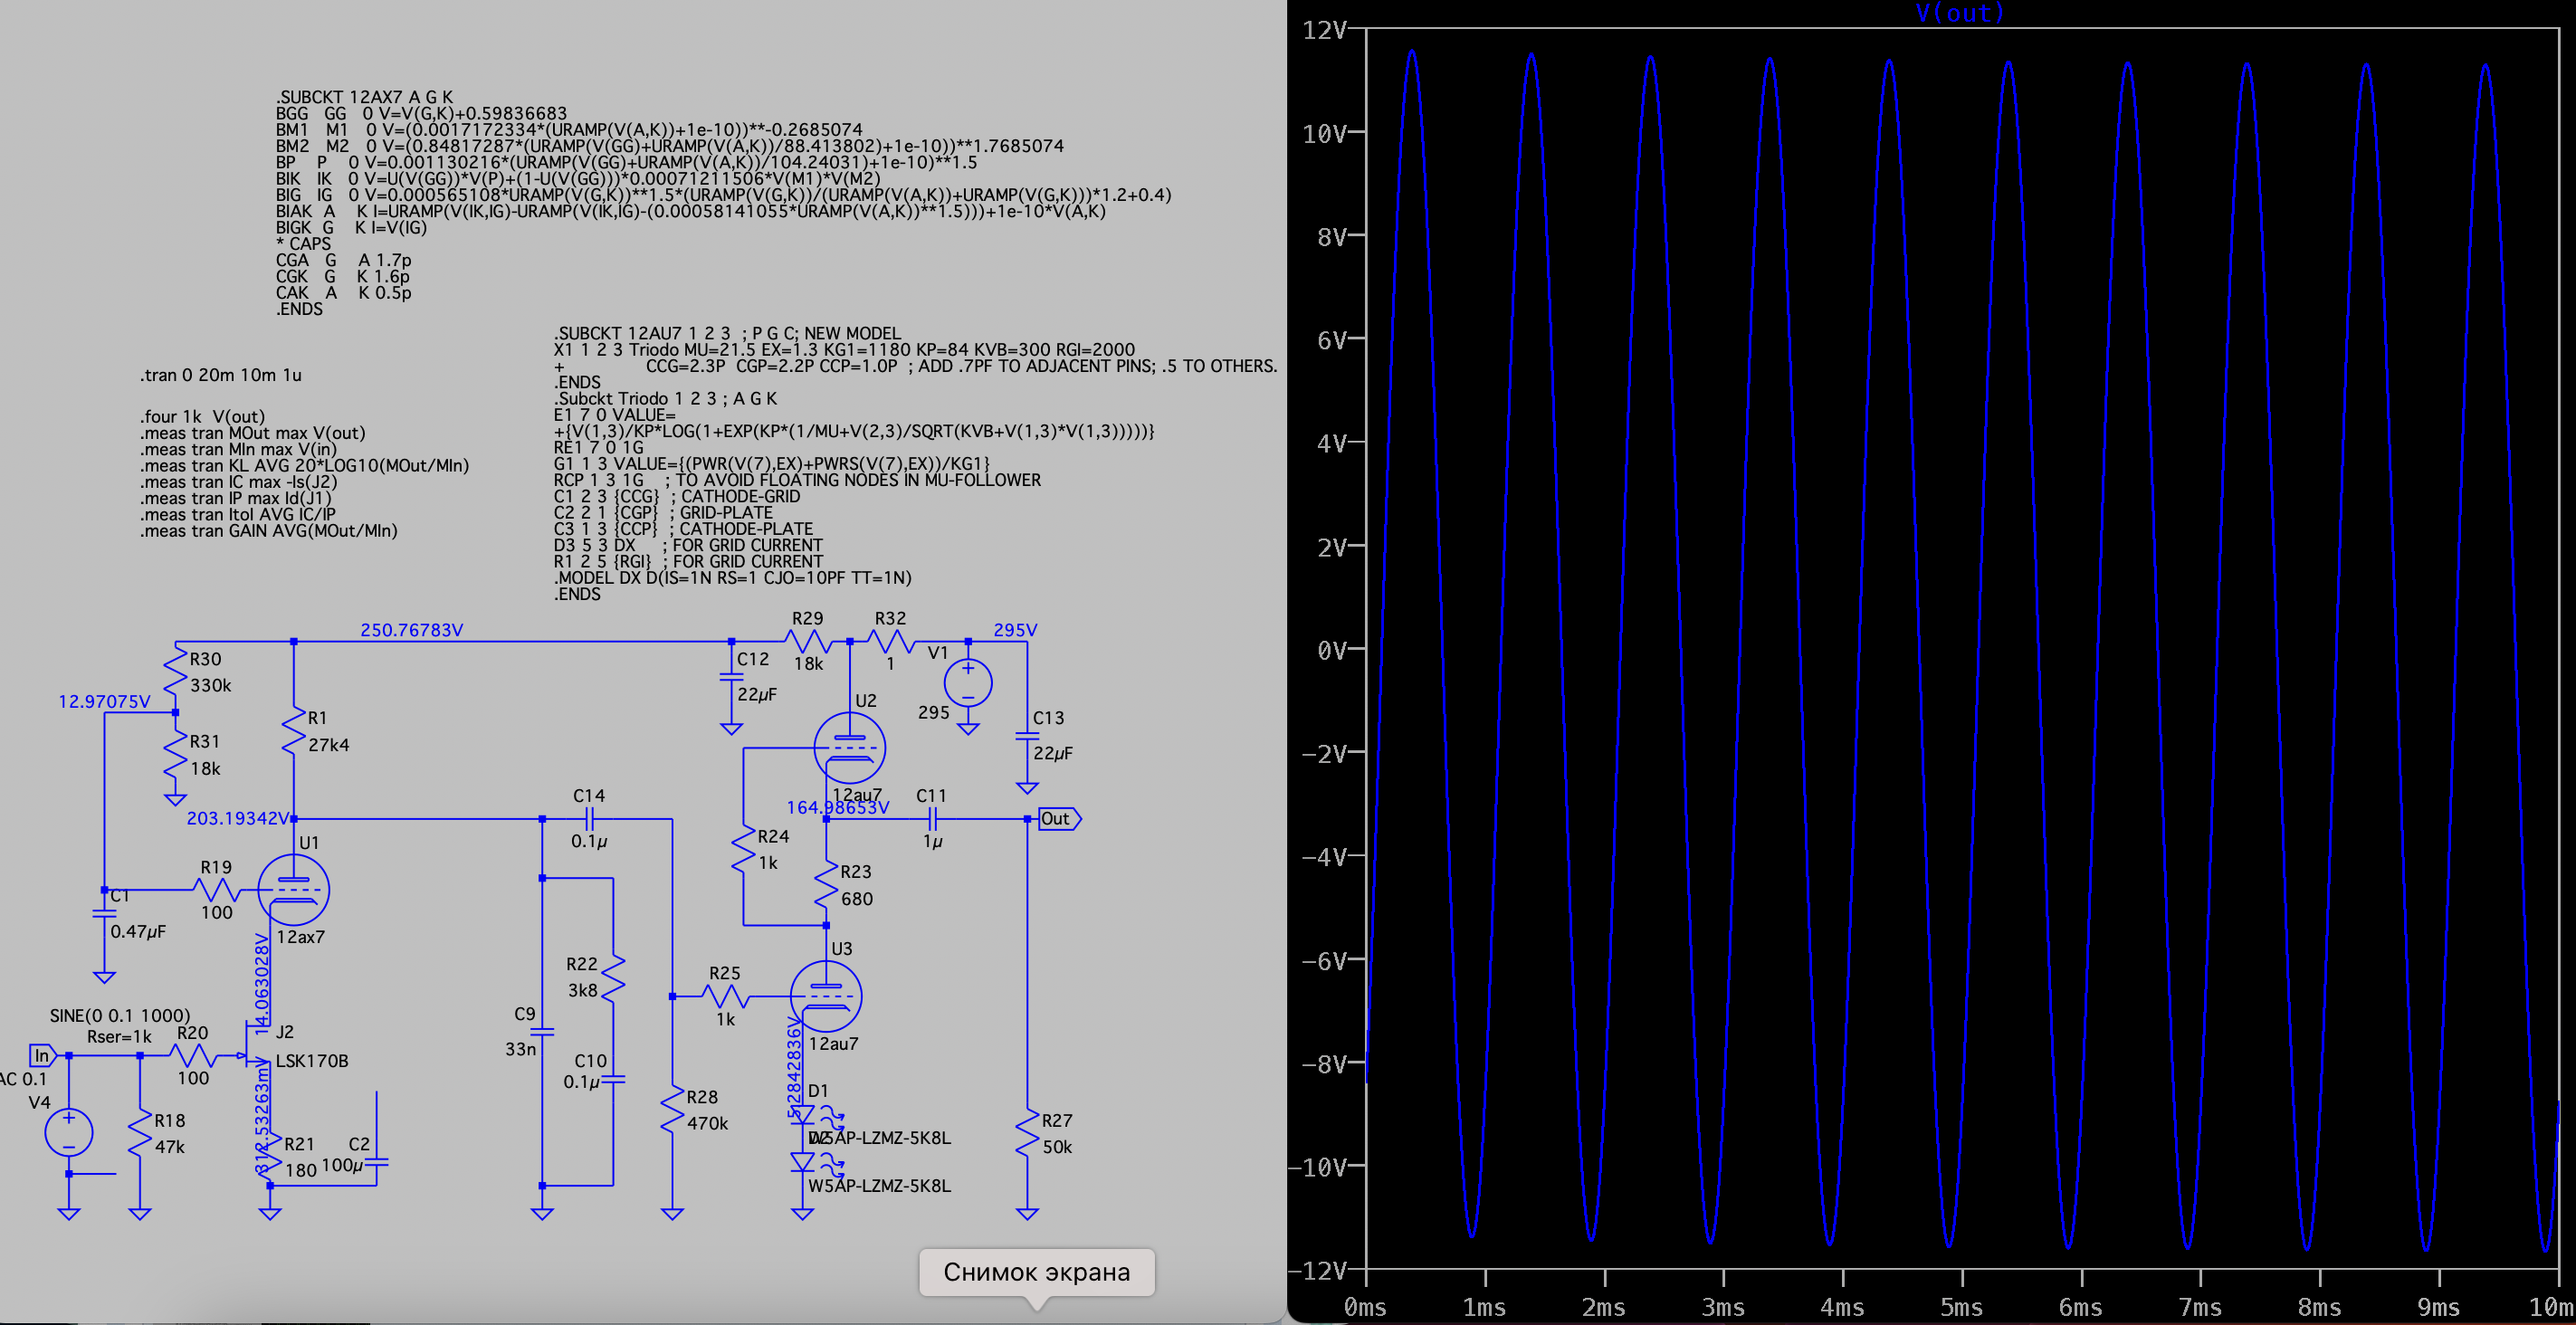Select the .tran 0 20m 10m 1u directive
The width and height of the screenshot is (2576, 1325).
pyautogui.click(x=220, y=375)
